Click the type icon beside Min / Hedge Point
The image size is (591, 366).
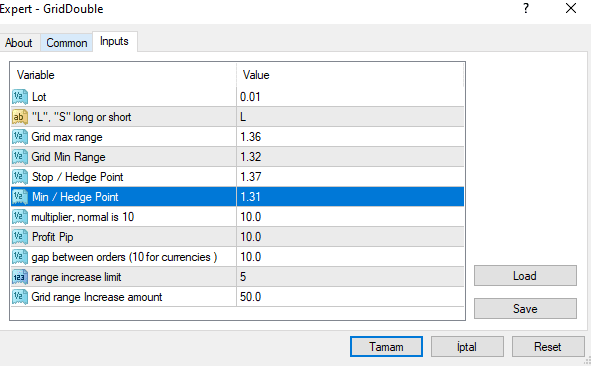pos(20,197)
